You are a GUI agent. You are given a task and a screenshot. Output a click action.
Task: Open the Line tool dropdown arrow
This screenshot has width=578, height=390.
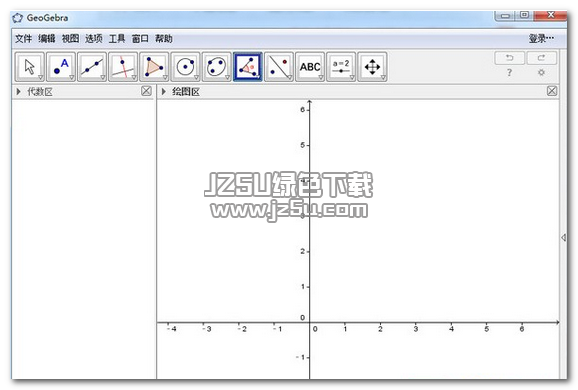coord(103,77)
